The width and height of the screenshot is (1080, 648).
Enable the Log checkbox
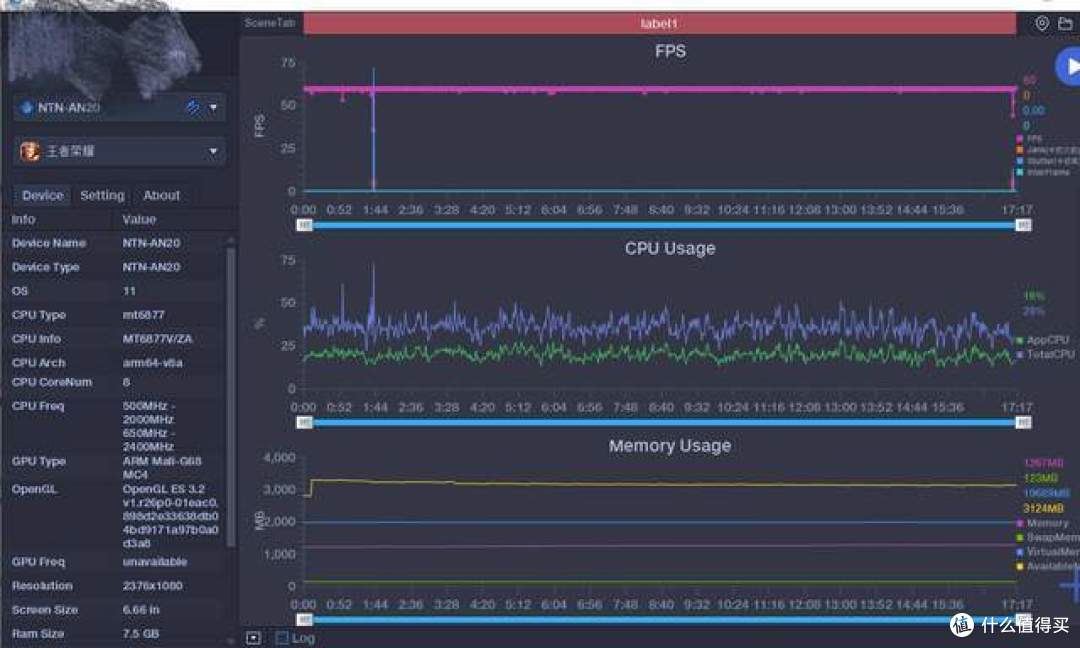(282, 638)
